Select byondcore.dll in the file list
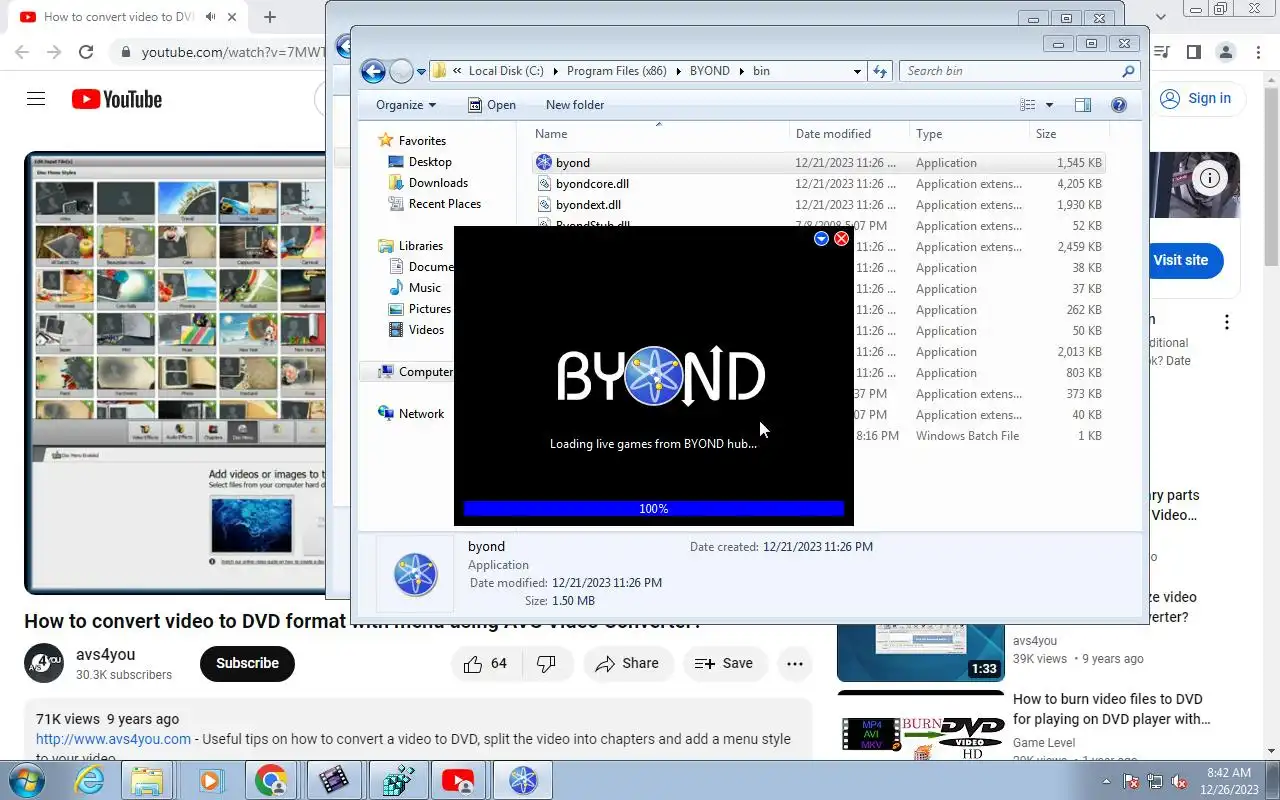 point(592,184)
